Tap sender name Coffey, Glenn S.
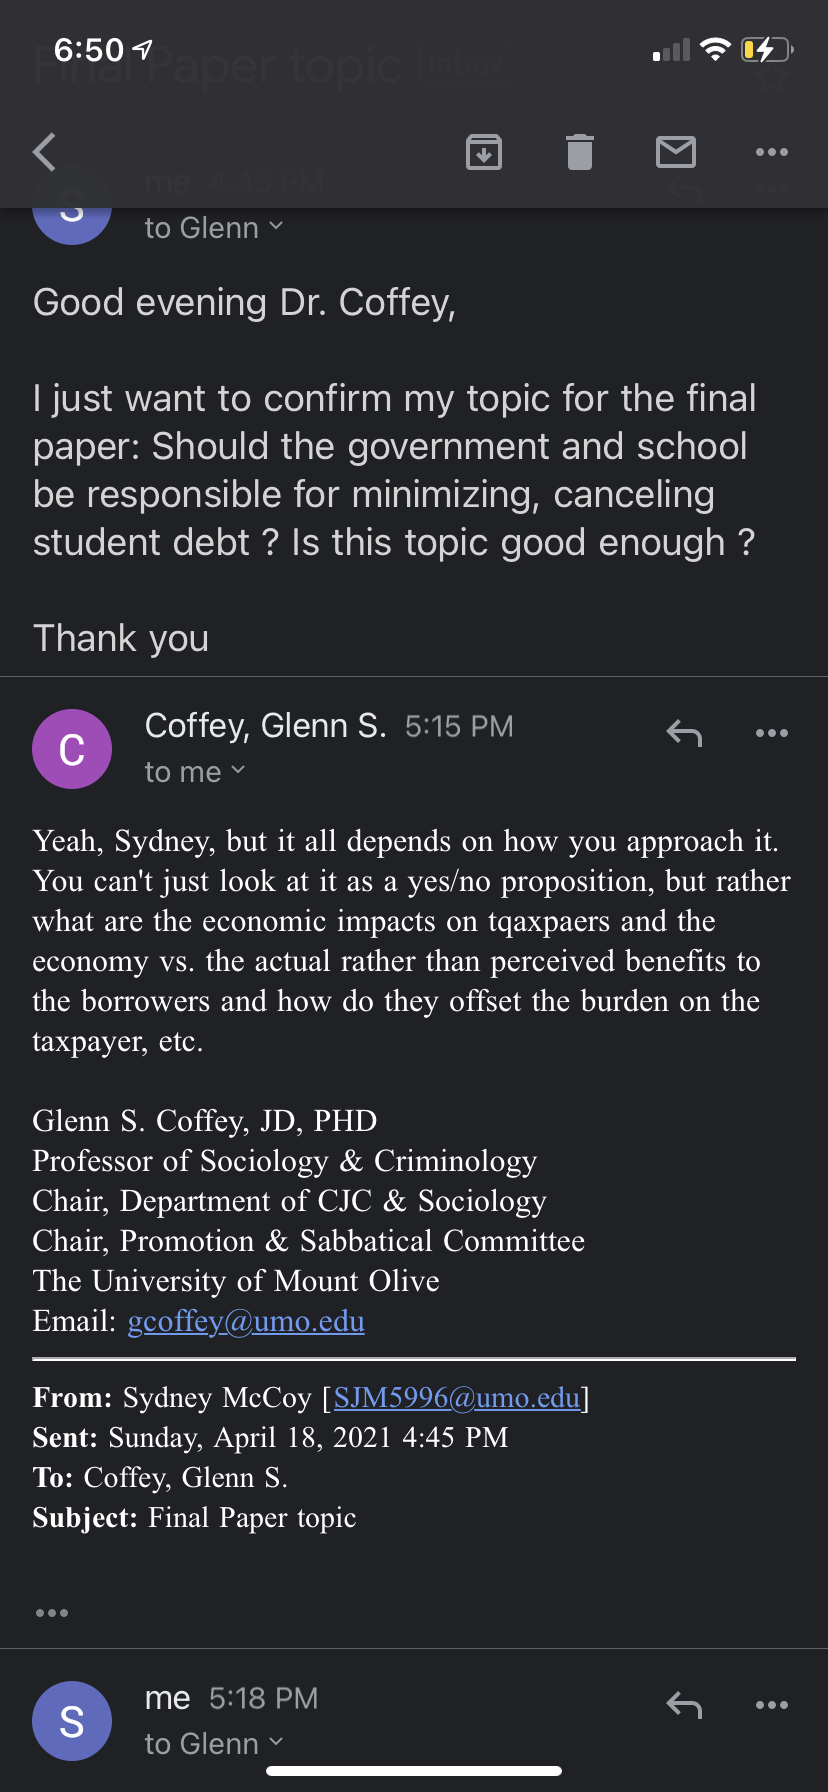 (x=265, y=726)
